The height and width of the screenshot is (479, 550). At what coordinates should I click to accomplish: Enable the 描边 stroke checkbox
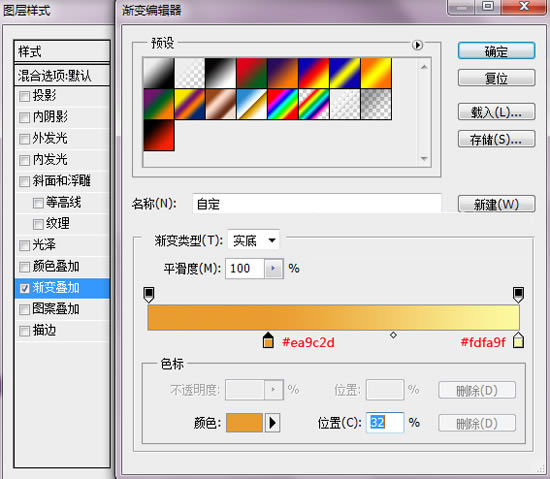(x=24, y=331)
